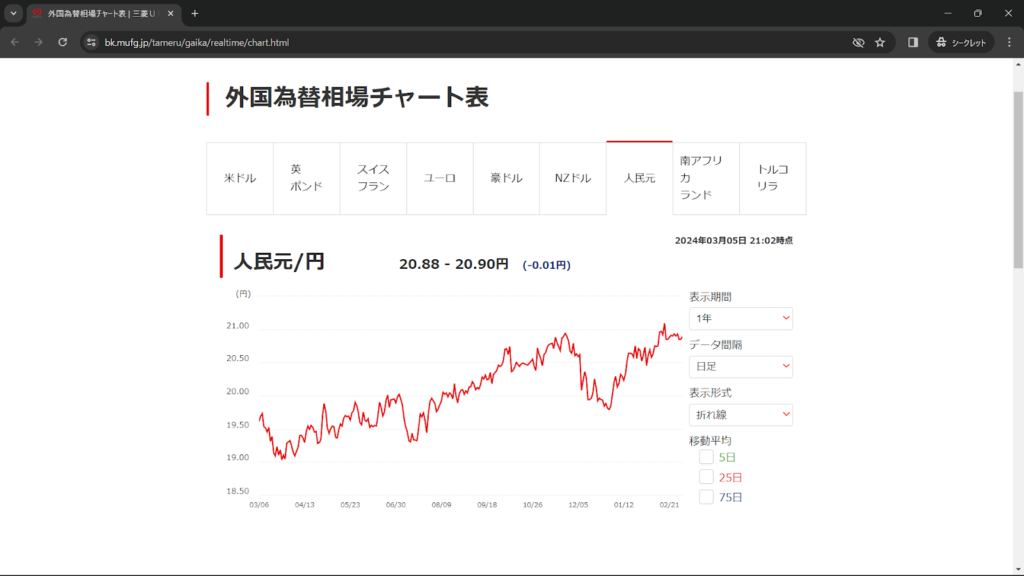Select the トルコリラ currency tab

tap(772, 178)
